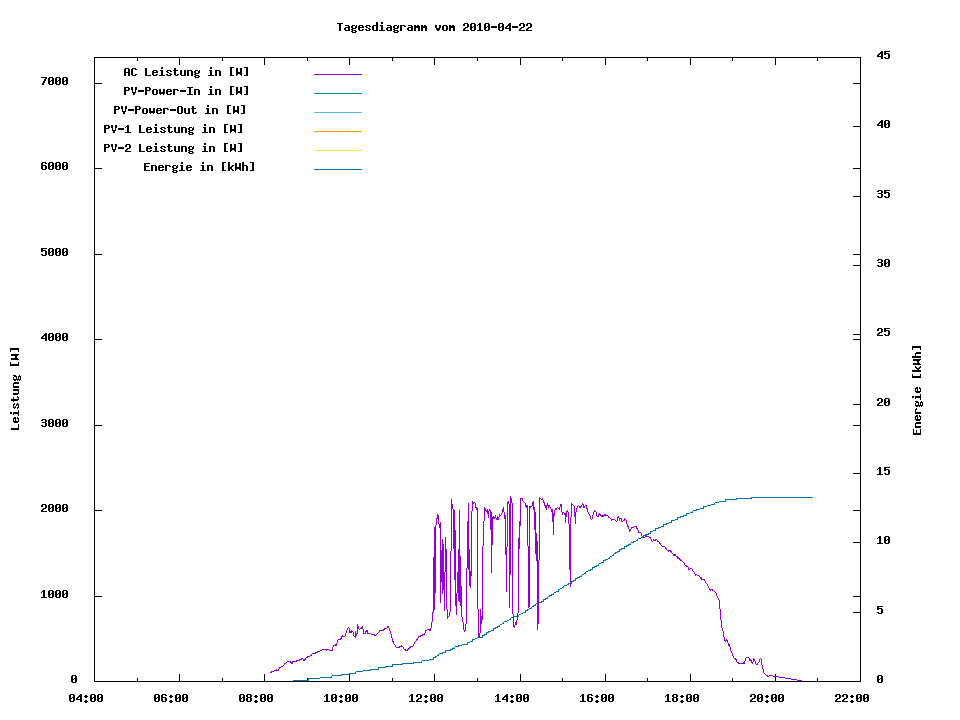Click the yellow line sample for PV-2 Leistung

coord(337,150)
